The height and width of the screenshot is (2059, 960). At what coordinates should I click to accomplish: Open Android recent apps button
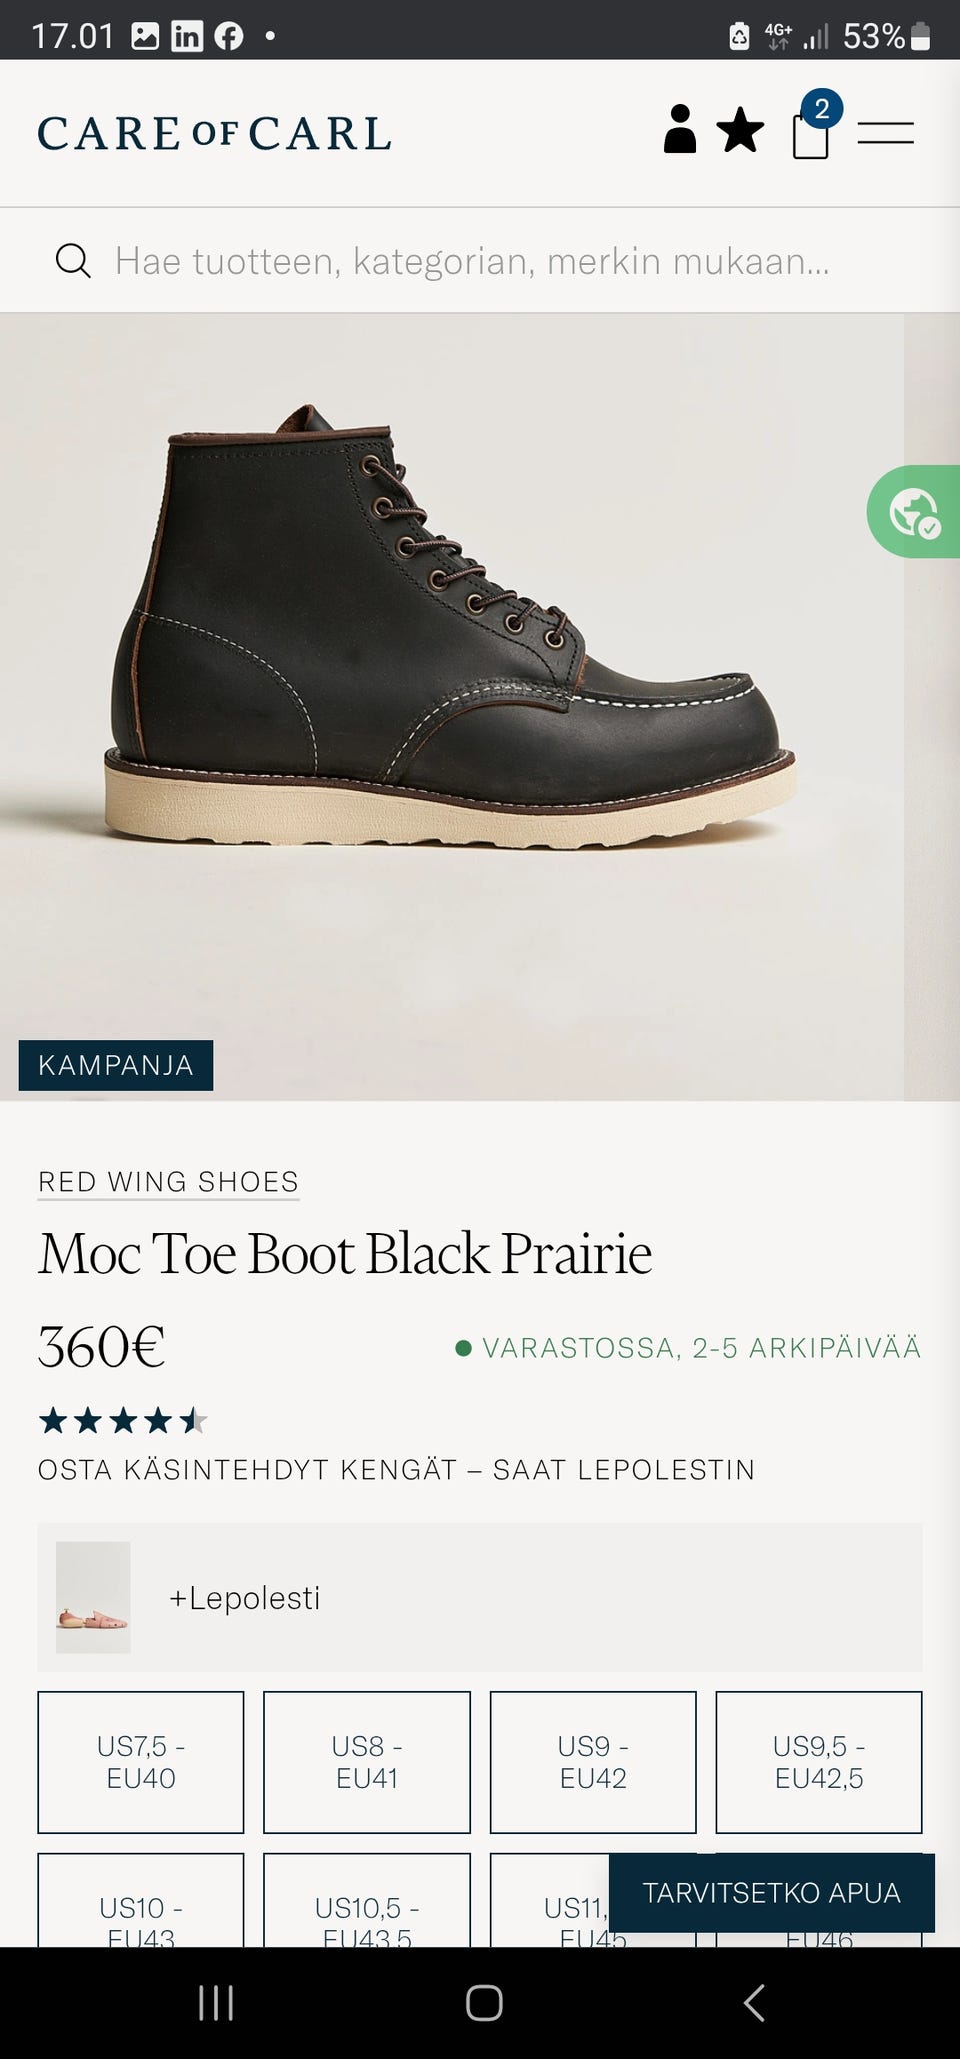point(216,2002)
